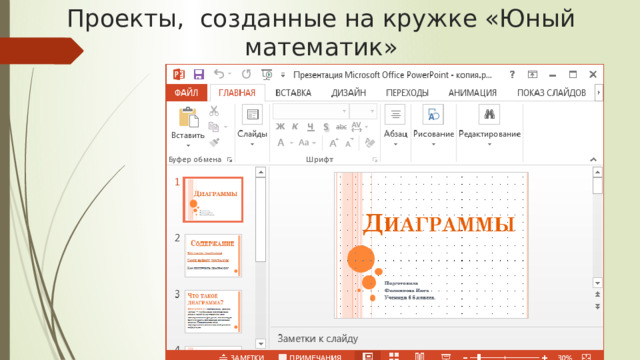Select slide 2 thumbnail Содержание

tap(213, 256)
